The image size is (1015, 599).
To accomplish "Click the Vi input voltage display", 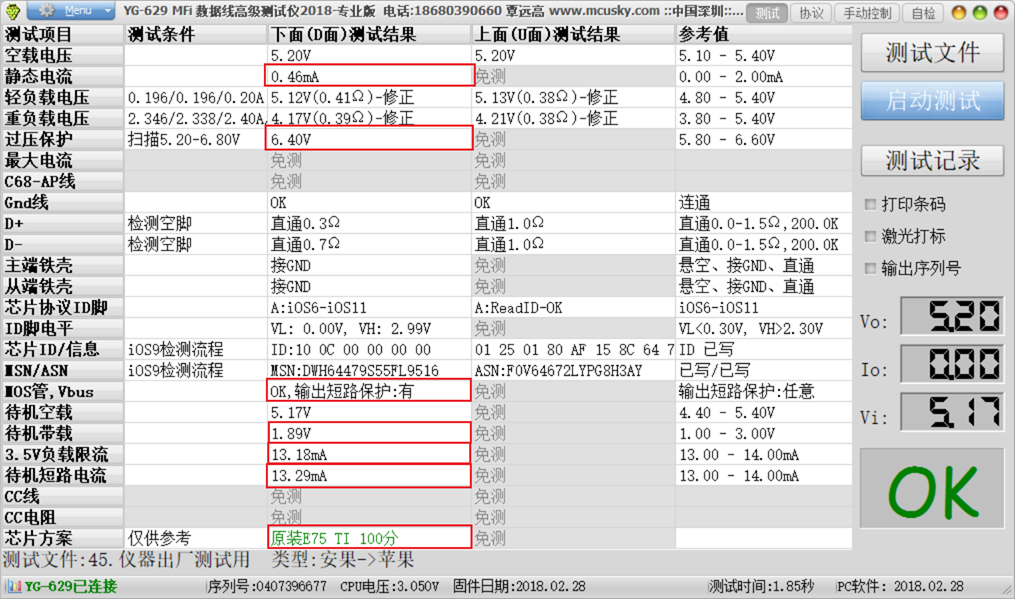I will 952,412.
